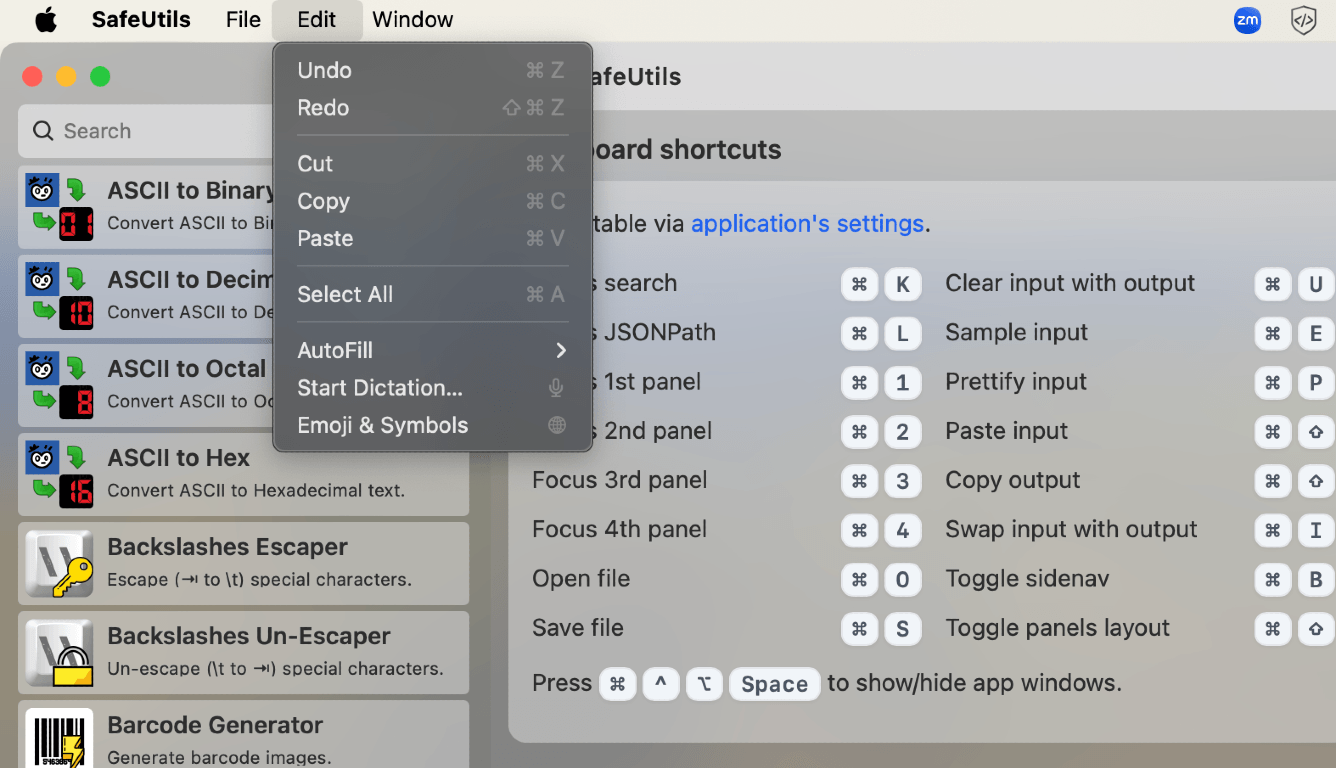Close the Edit menu from the menu bar
1336x768 pixels.
coord(317,20)
